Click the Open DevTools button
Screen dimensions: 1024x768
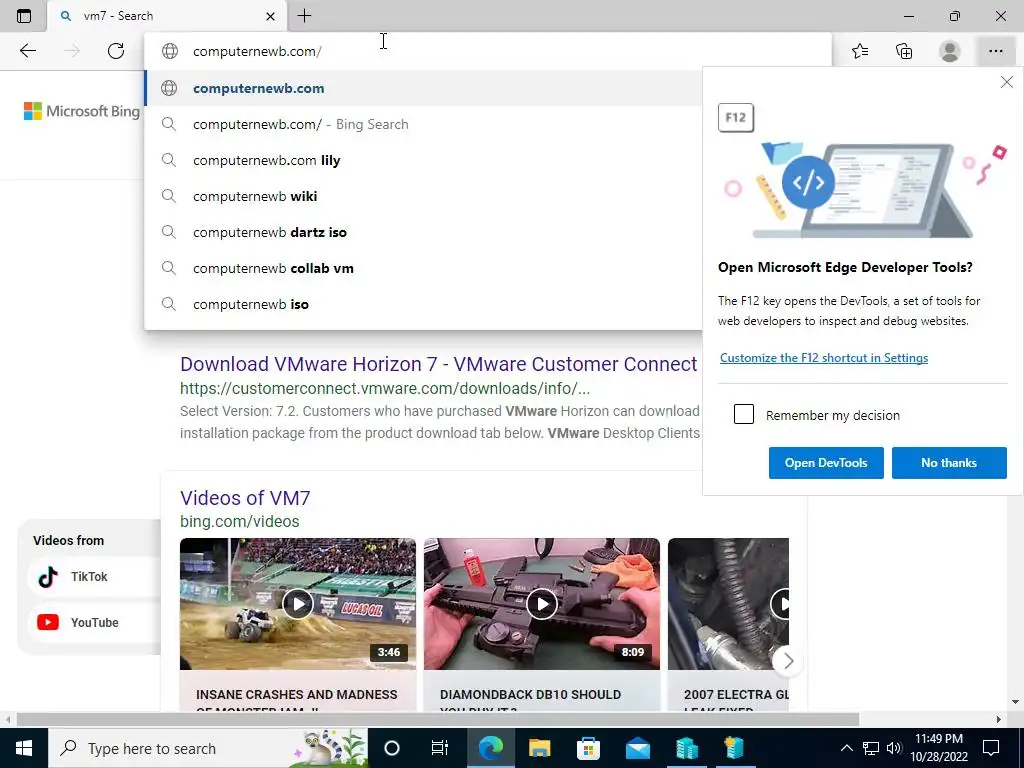click(826, 462)
